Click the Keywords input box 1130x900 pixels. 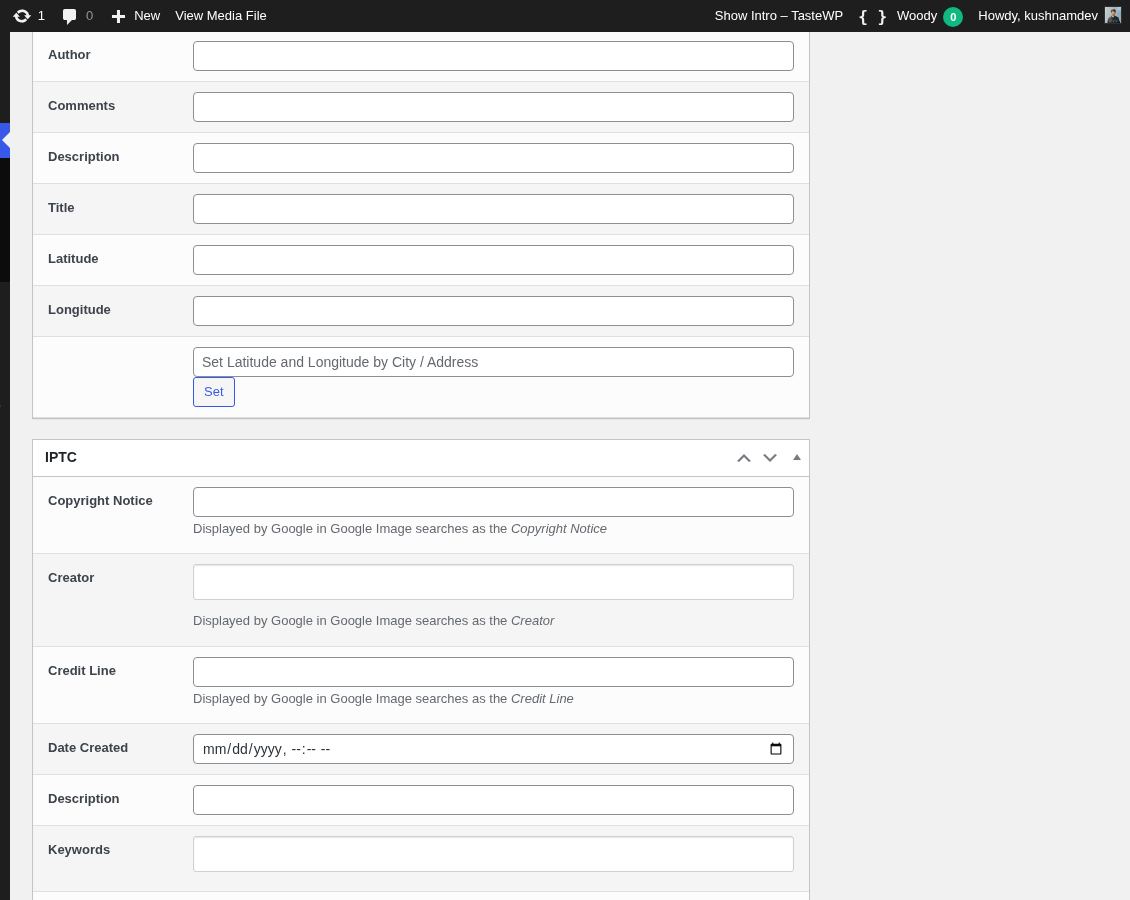pos(493,853)
